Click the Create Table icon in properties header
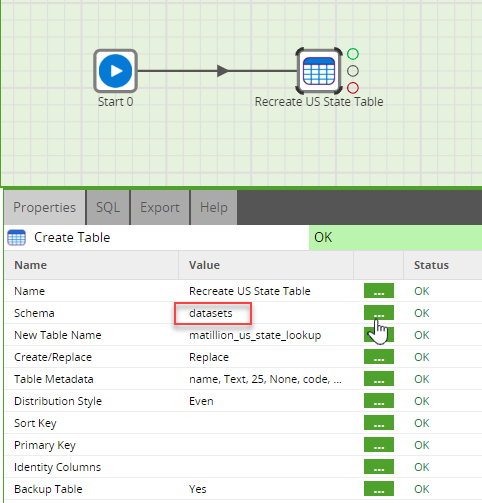The height and width of the screenshot is (503, 482). 16,238
